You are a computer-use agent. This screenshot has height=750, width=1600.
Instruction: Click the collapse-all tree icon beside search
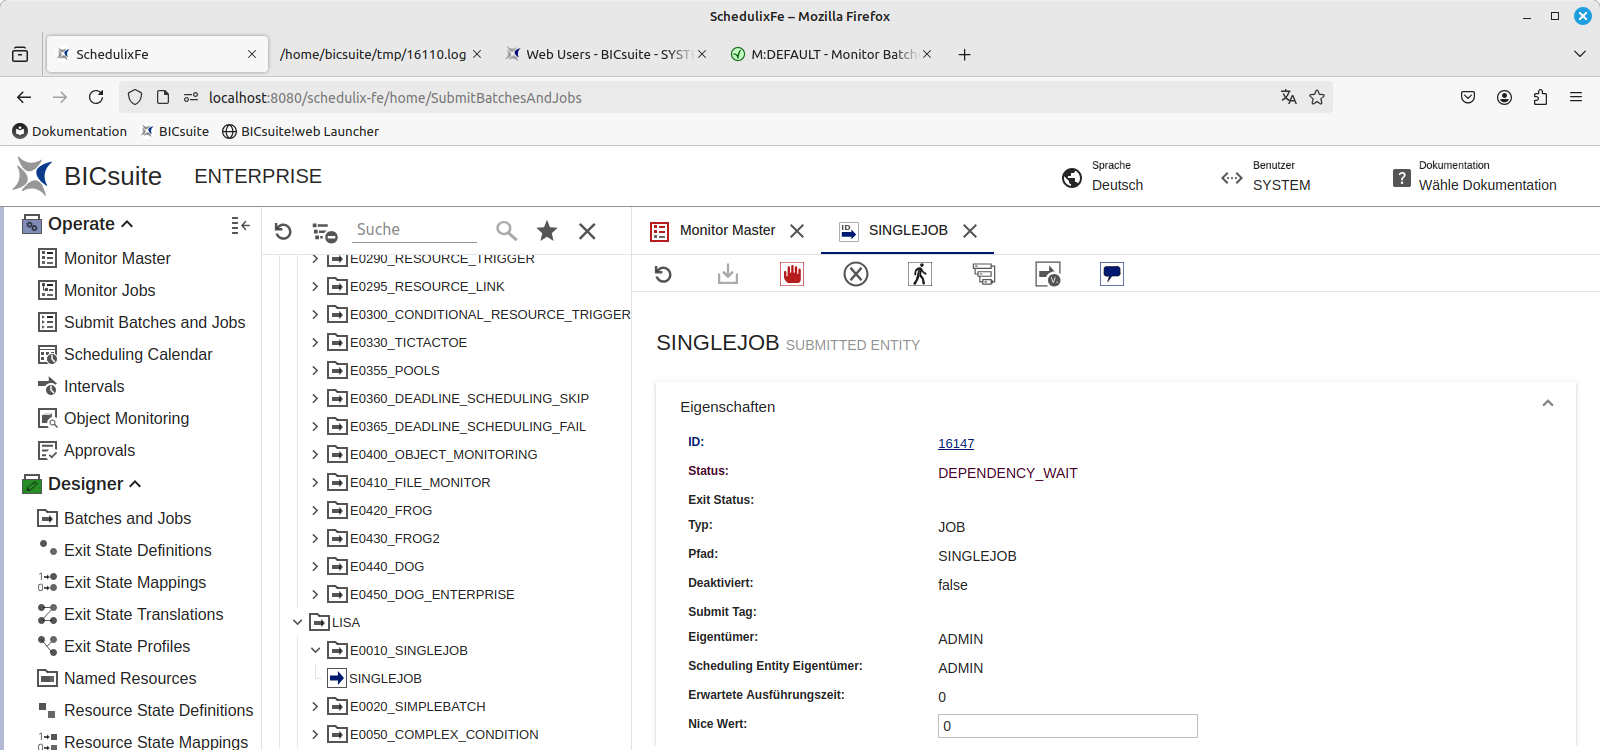click(x=324, y=232)
